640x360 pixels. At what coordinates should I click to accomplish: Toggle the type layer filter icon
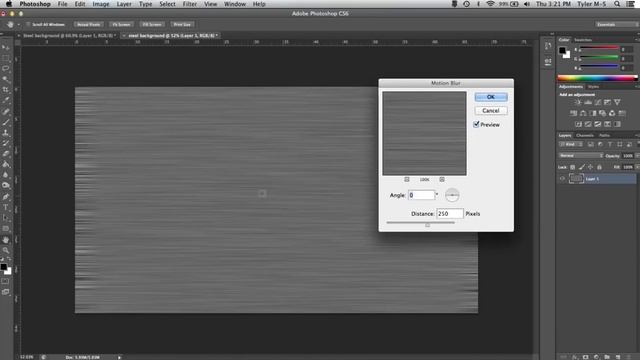tap(610, 144)
